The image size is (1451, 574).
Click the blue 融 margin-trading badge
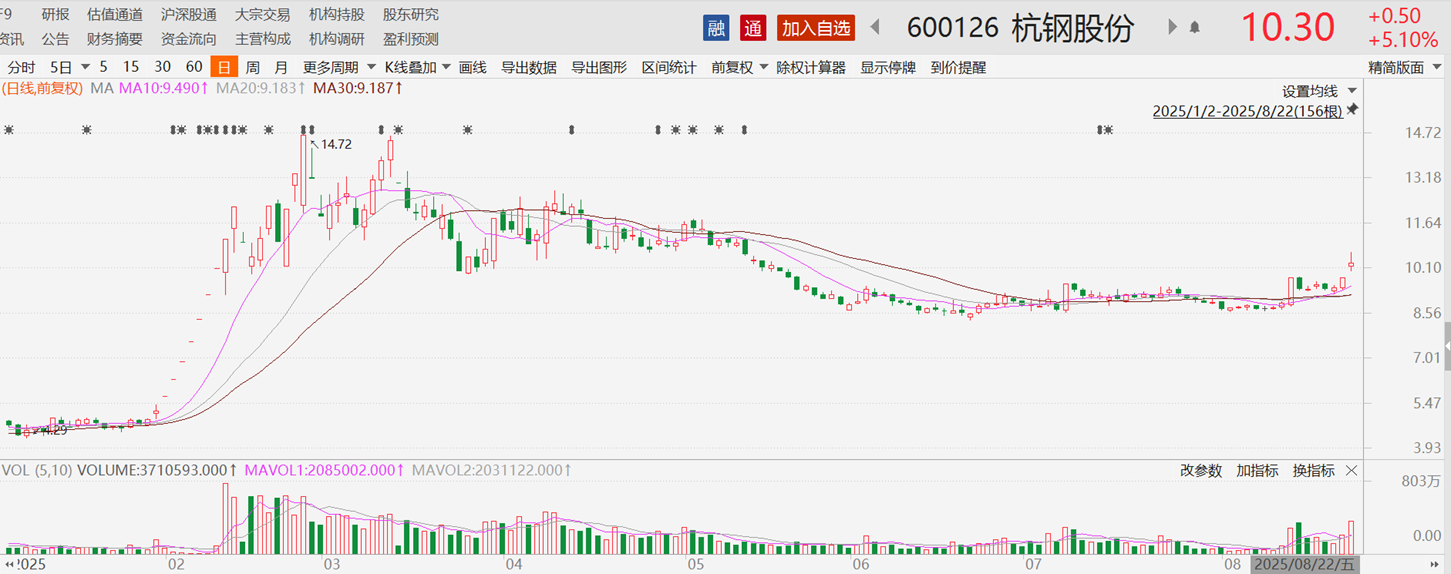pyautogui.click(x=716, y=28)
